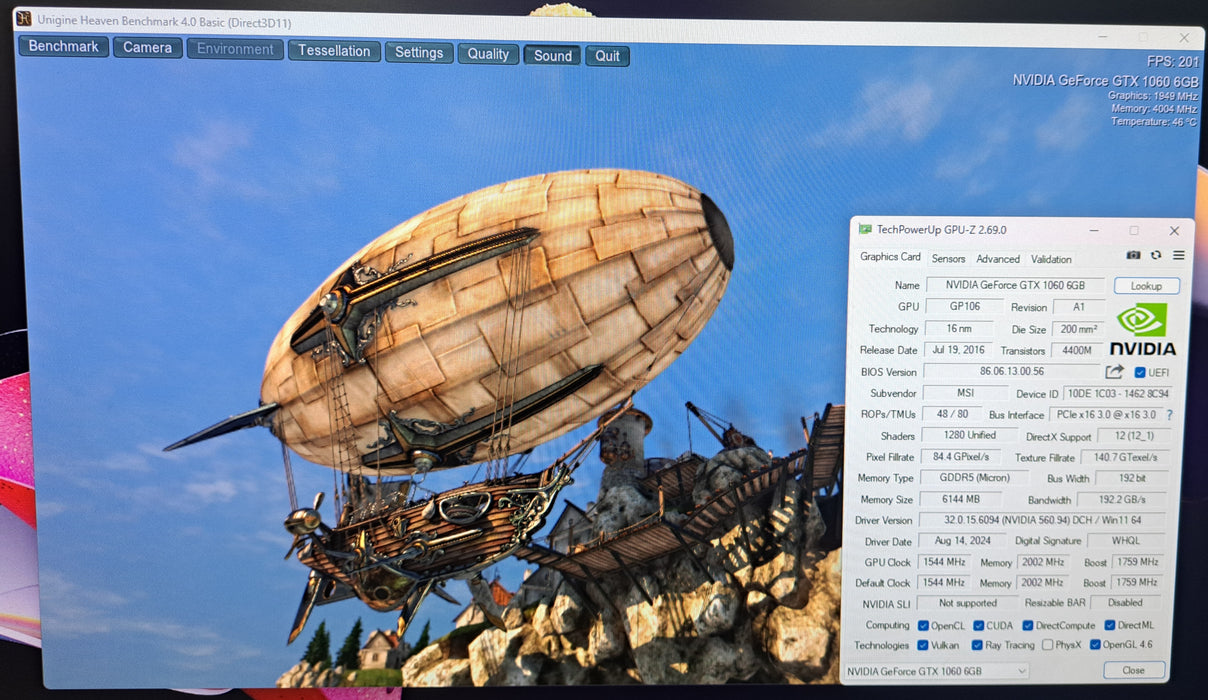This screenshot has height=700, width=1208.
Task: Click the GPU-Z refresh icon
Action: click(1156, 256)
